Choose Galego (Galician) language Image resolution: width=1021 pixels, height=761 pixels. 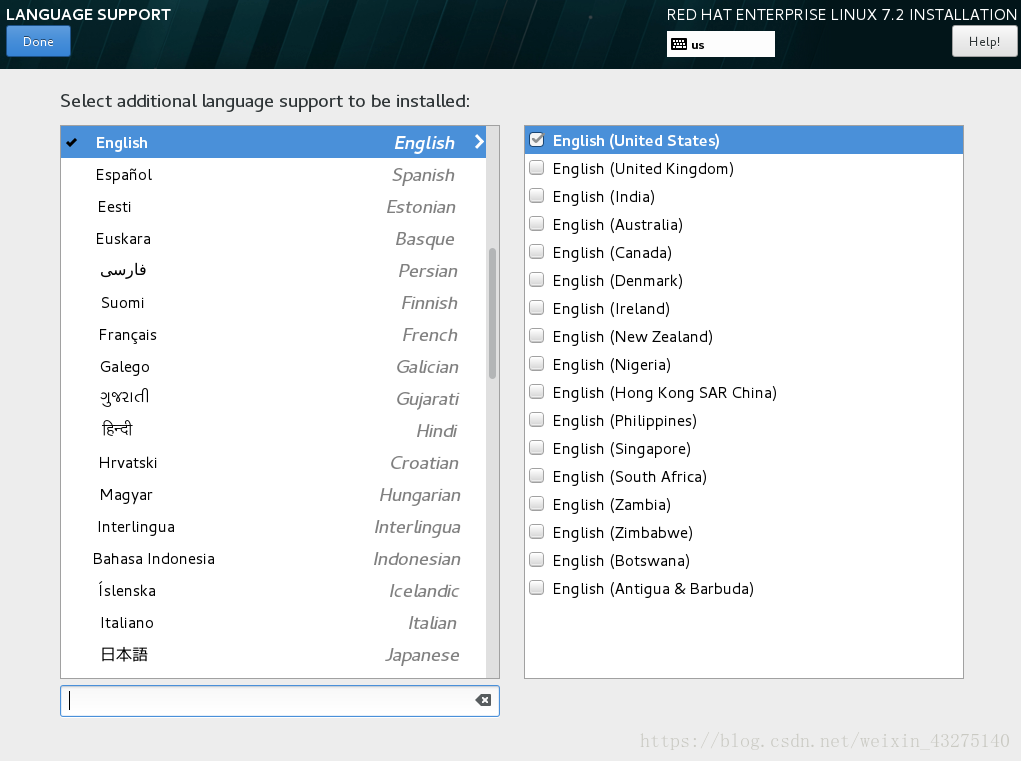pyautogui.click(x=273, y=367)
